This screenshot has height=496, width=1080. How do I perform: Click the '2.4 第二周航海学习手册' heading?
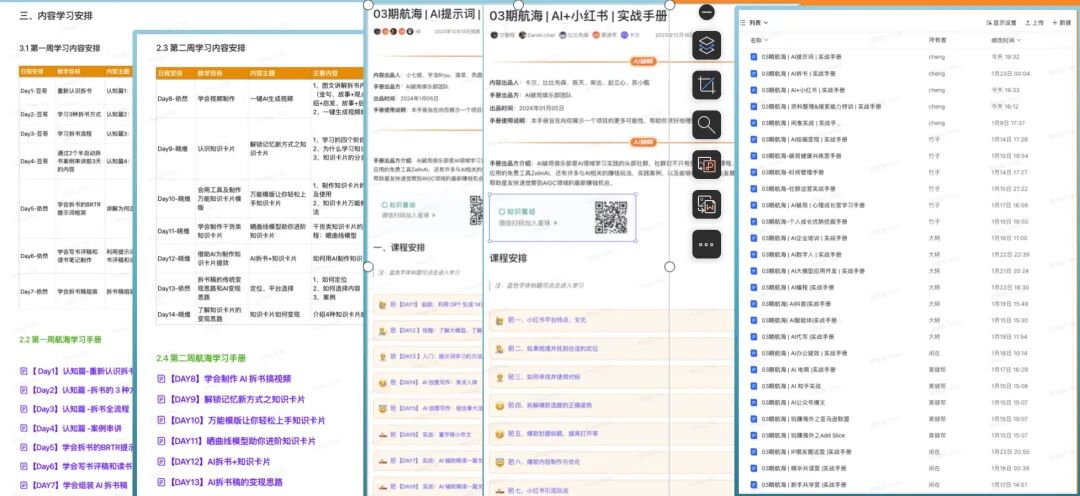[200, 358]
